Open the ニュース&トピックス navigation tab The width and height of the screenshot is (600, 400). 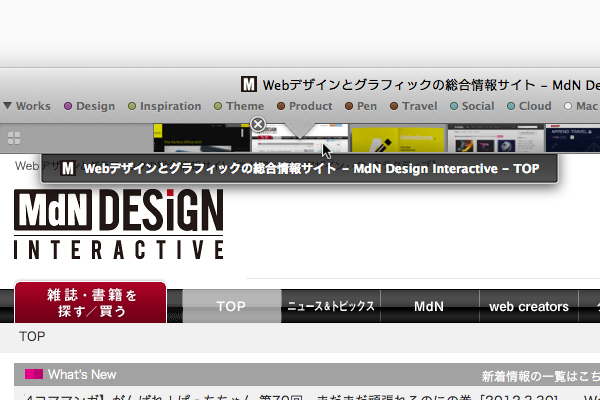pyautogui.click(x=331, y=306)
